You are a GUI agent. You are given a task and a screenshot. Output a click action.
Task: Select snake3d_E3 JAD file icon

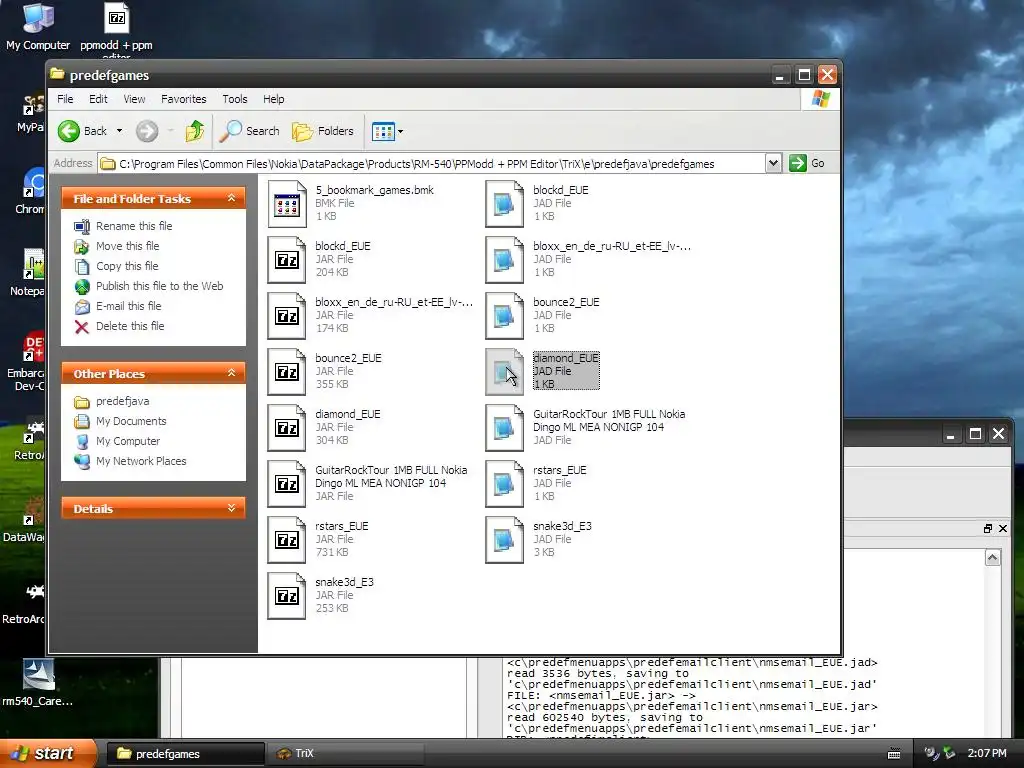(504, 541)
